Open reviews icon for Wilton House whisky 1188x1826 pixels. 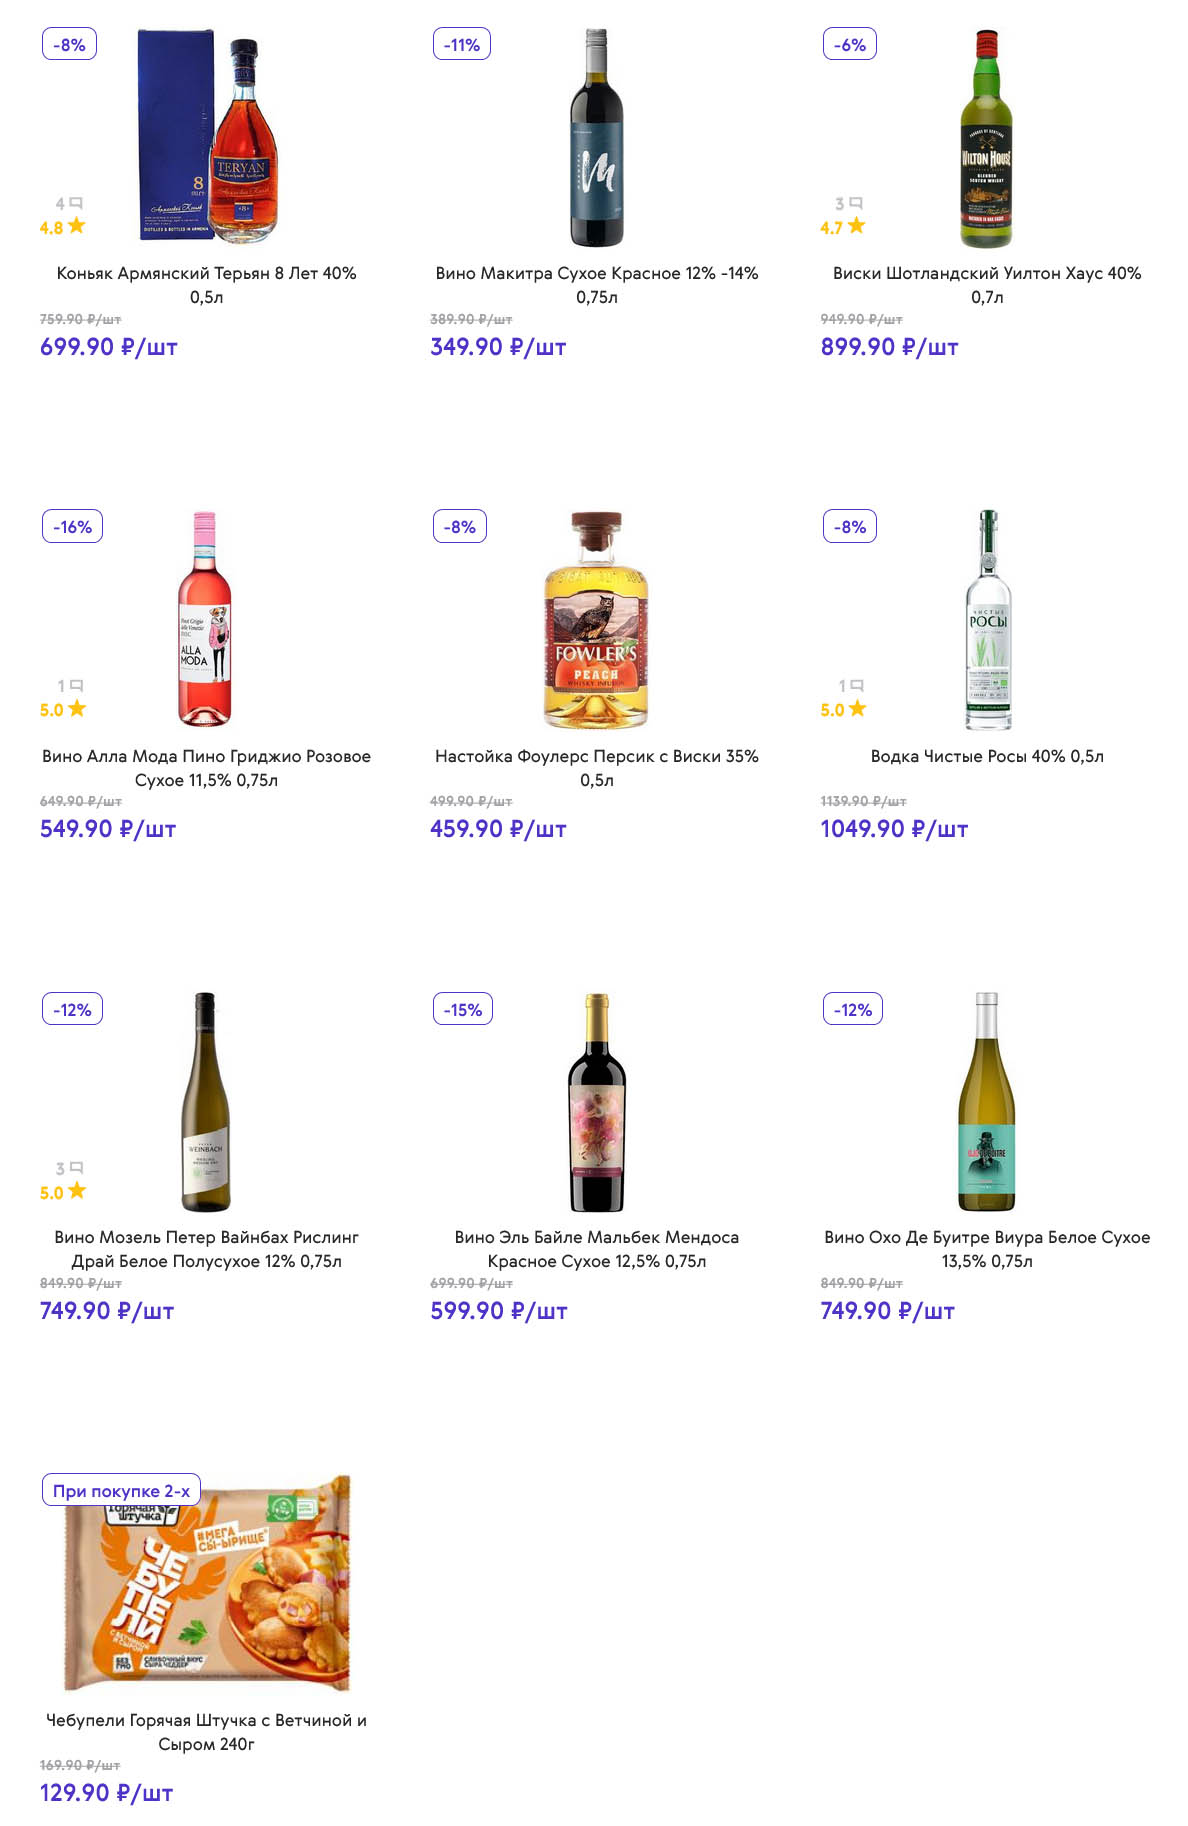tap(856, 203)
